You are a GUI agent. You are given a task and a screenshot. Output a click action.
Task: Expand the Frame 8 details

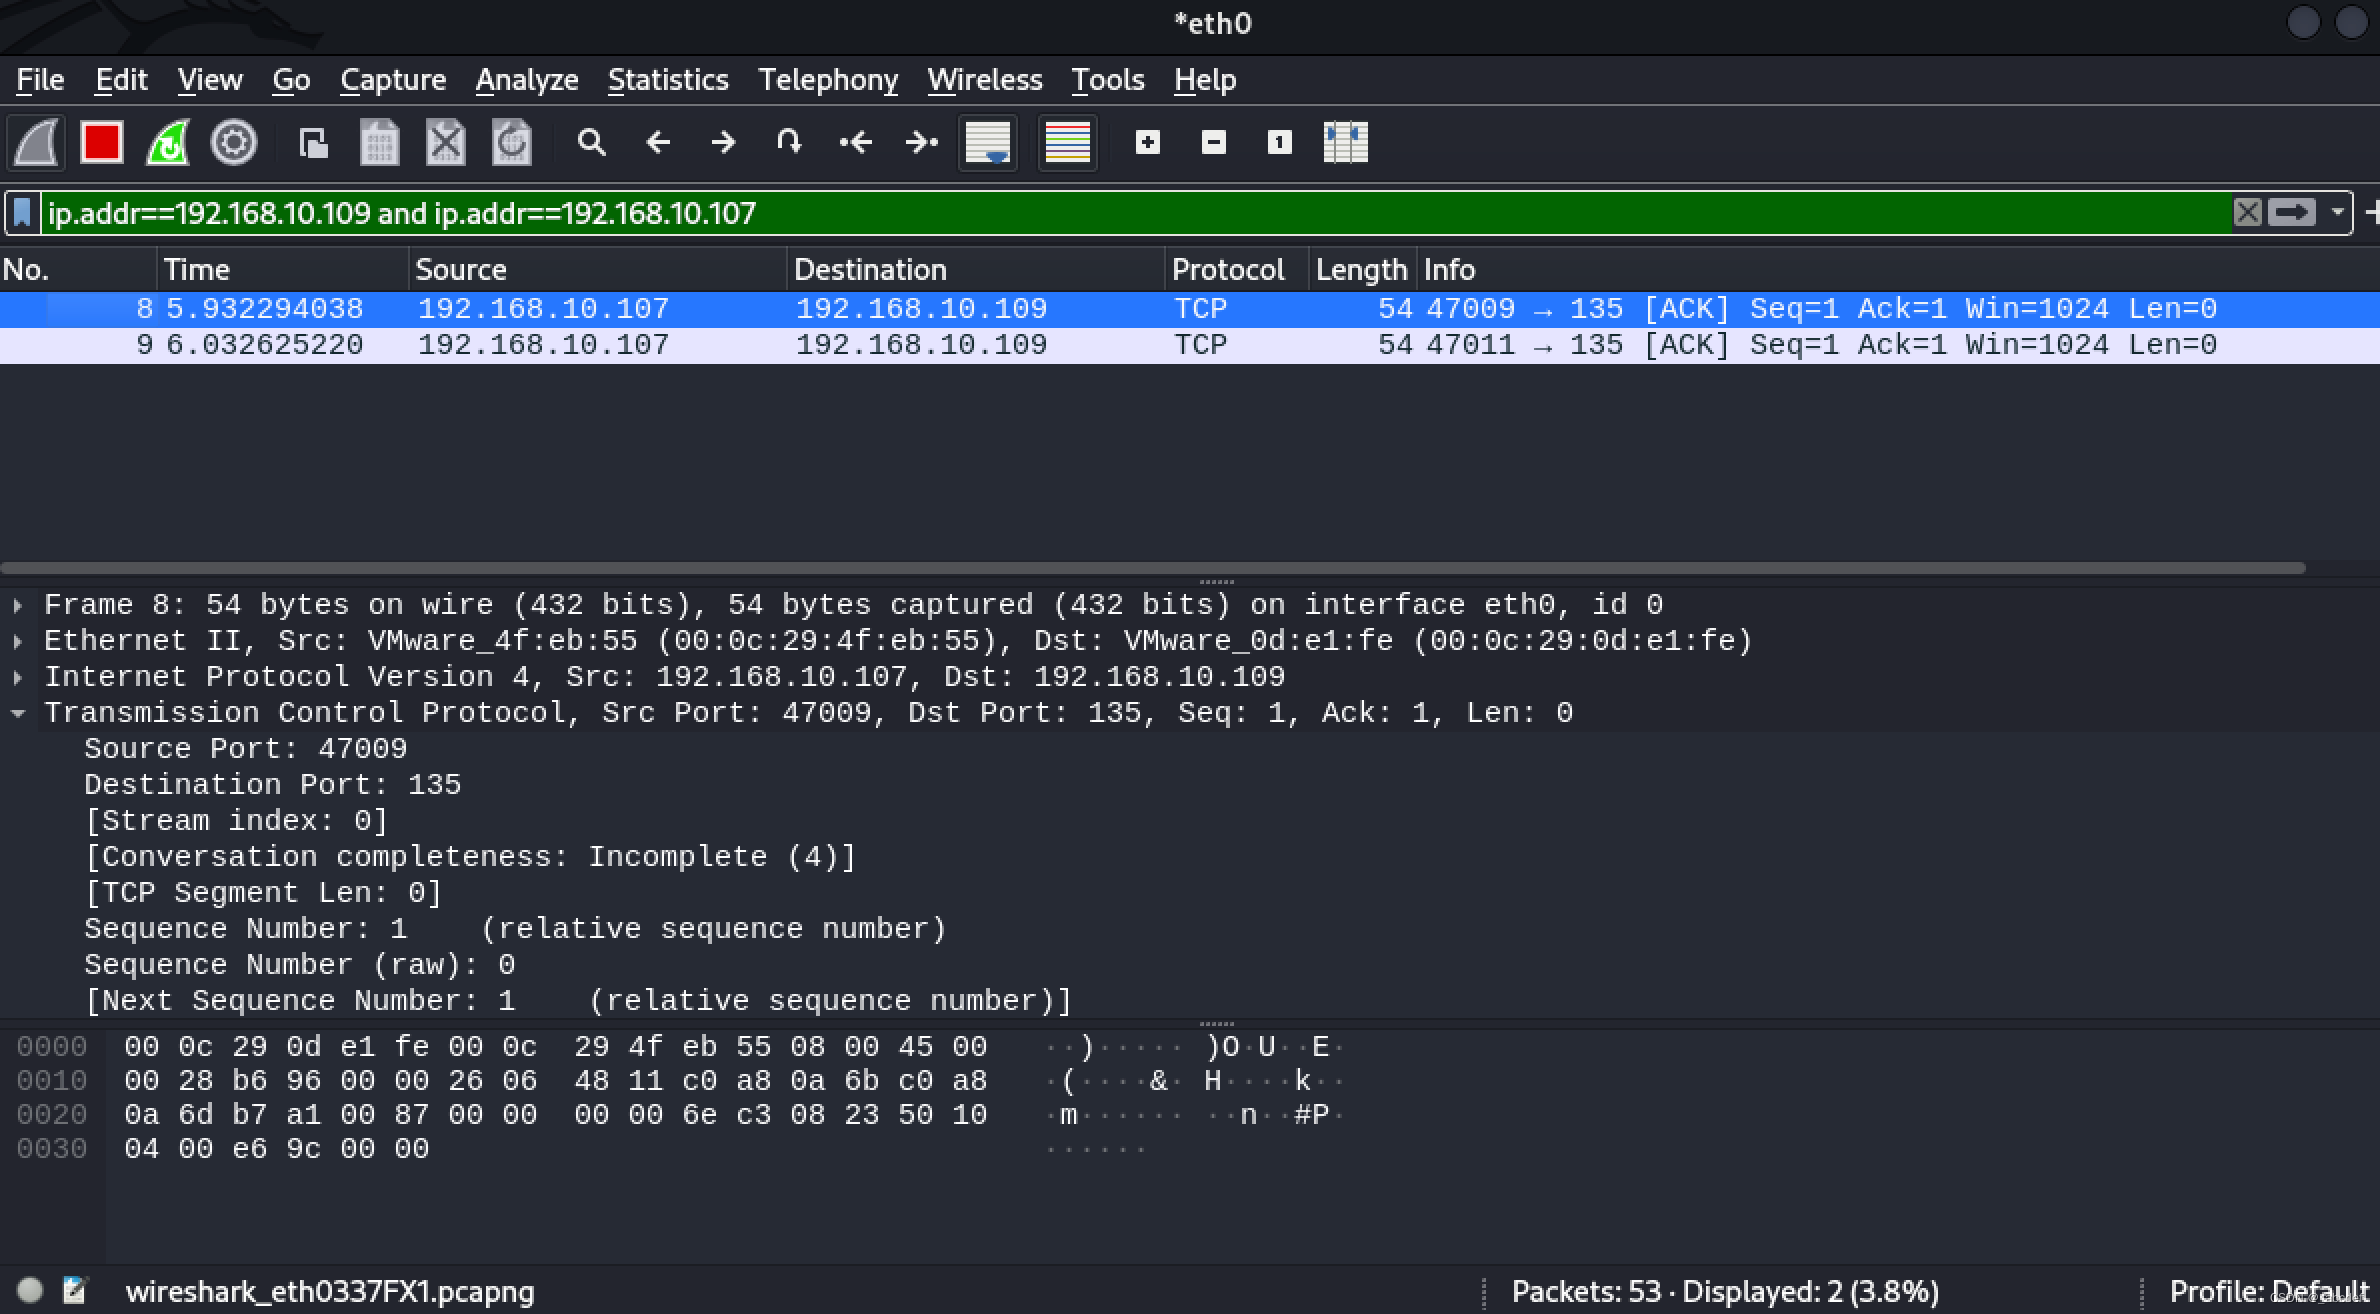pos(18,605)
